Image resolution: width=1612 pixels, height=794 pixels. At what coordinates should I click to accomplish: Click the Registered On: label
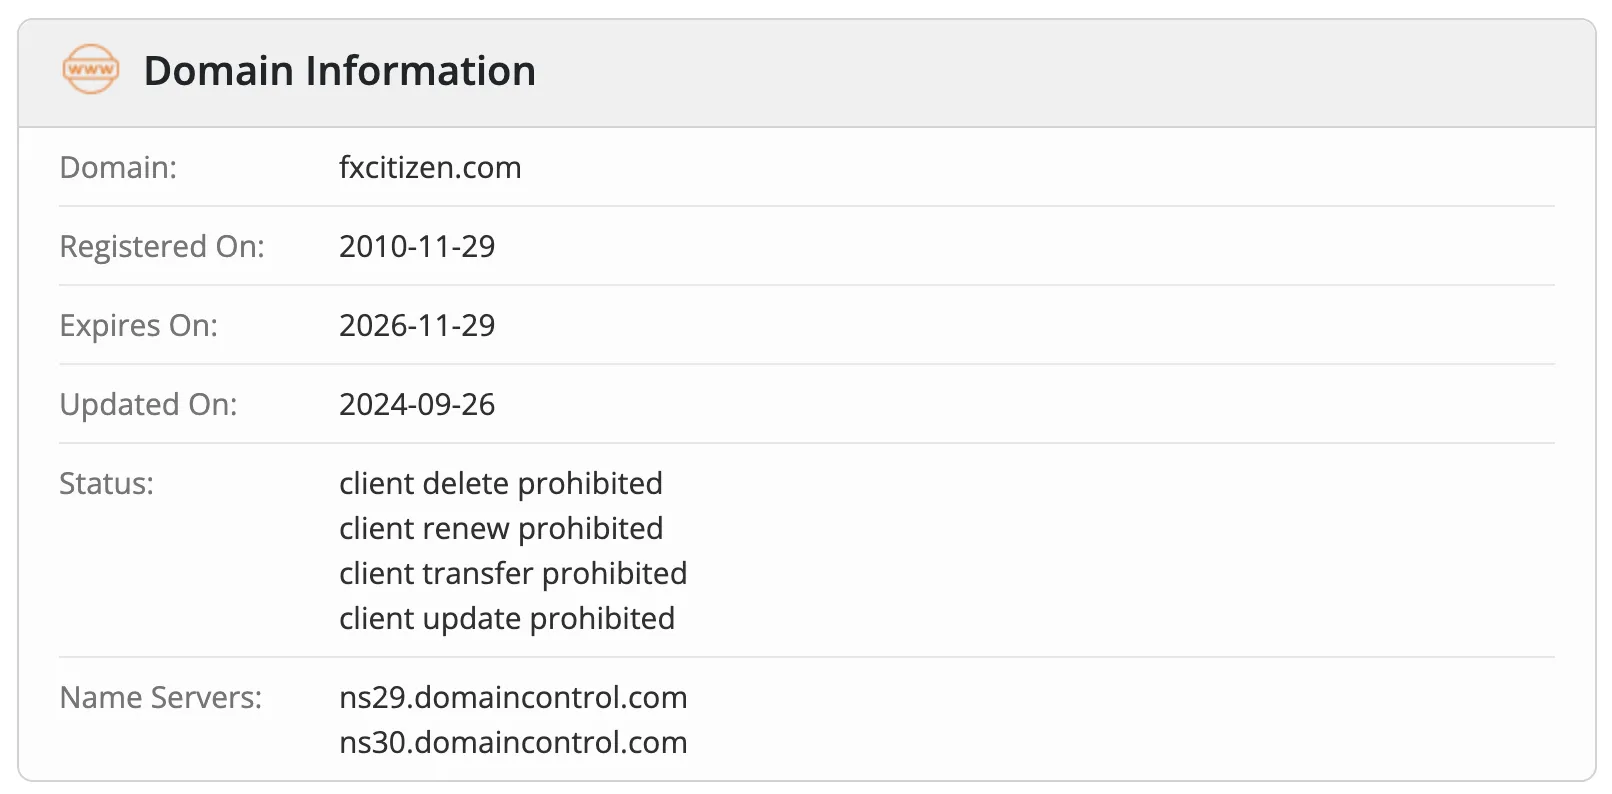(162, 246)
